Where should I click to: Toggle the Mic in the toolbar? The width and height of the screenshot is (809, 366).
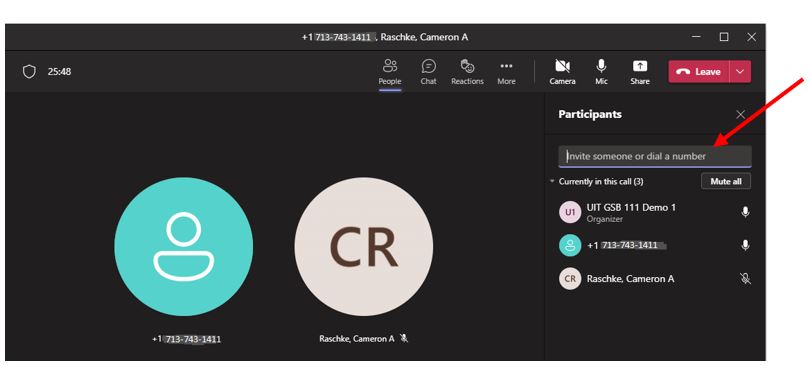tap(601, 72)
